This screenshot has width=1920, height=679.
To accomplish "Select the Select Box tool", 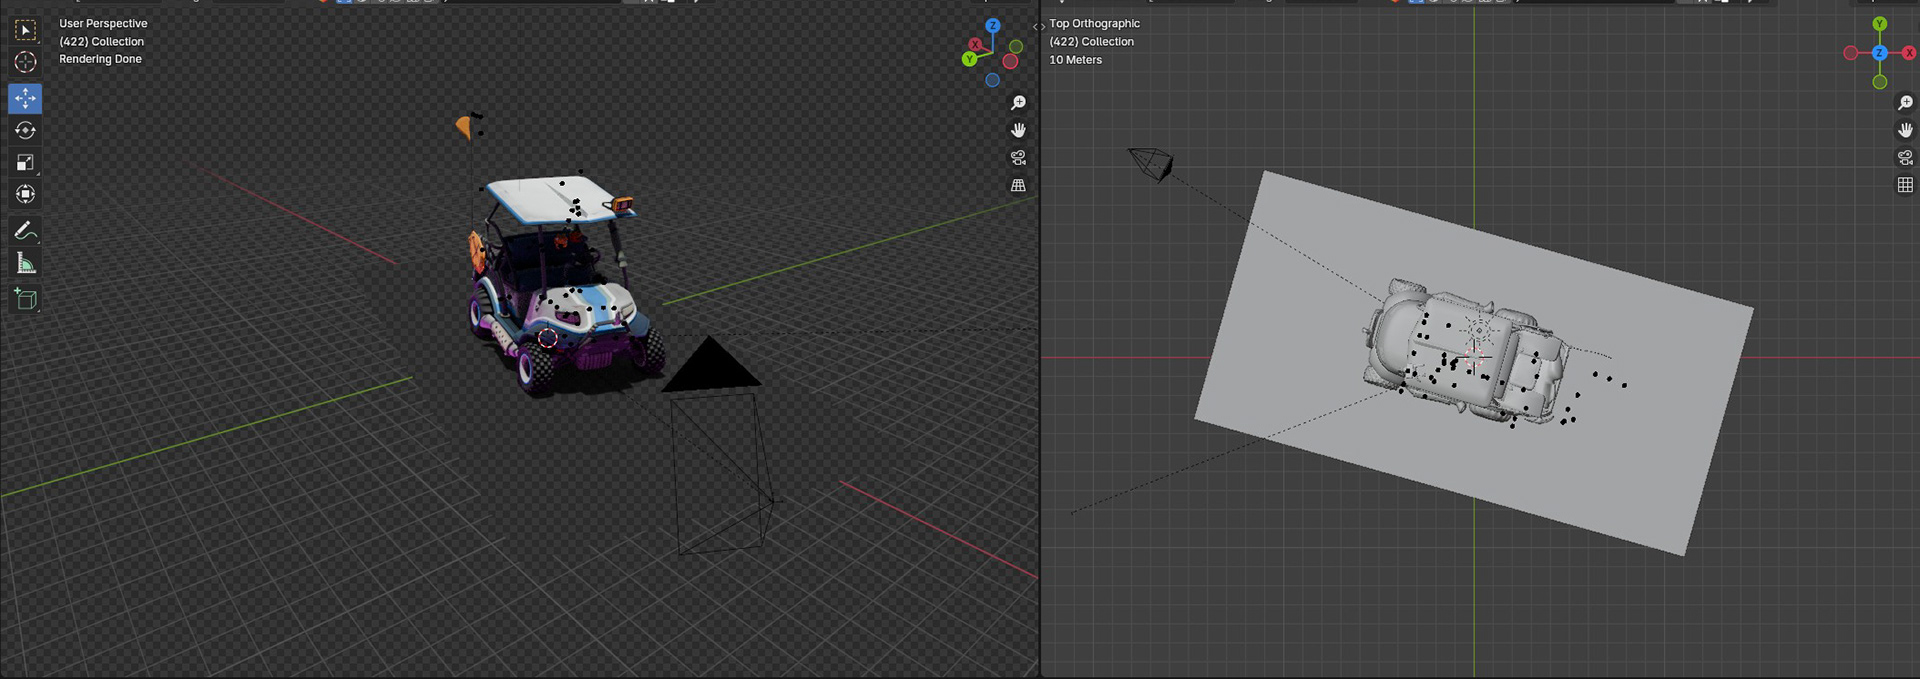I will 25,30.
